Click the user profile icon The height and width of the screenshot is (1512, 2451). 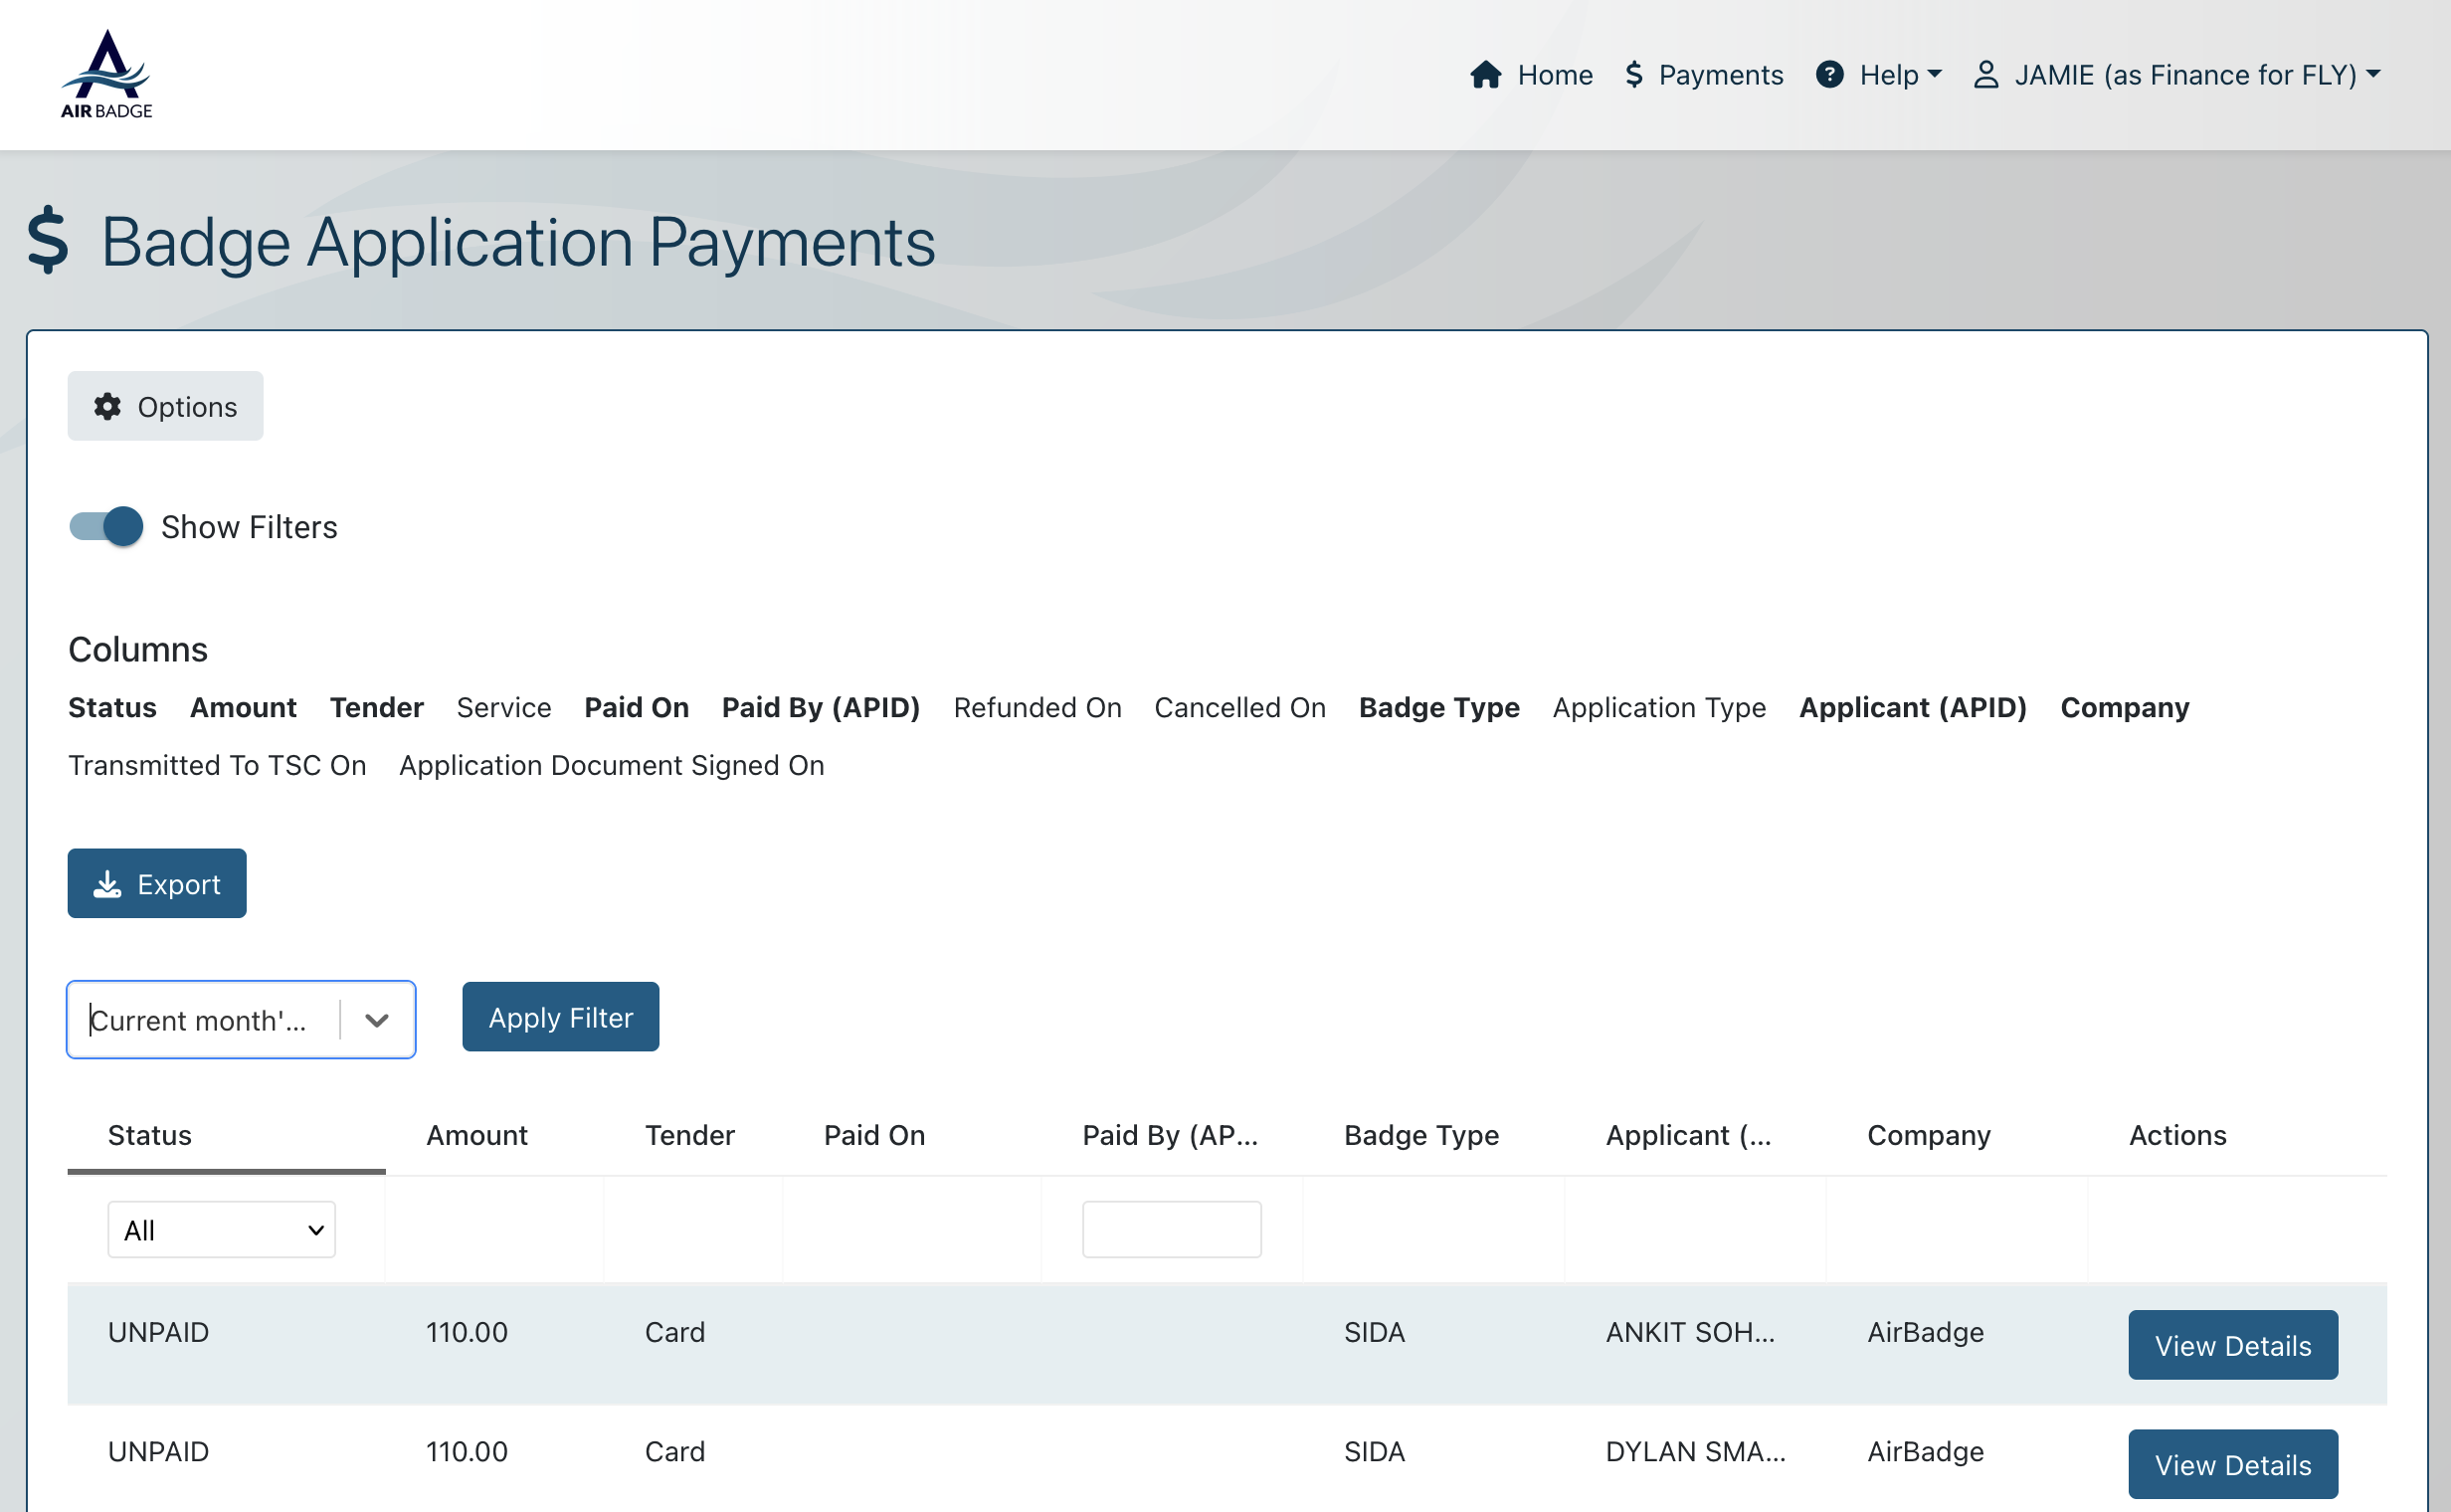click(x=1985, y=75)
